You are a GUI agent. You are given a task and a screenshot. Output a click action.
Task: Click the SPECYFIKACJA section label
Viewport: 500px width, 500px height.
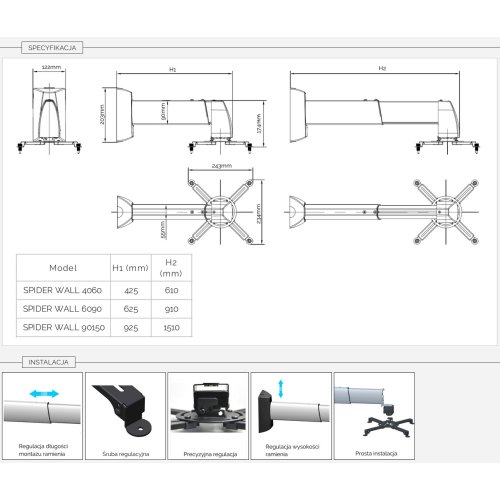pyautogui.click(x=52, y=47)
